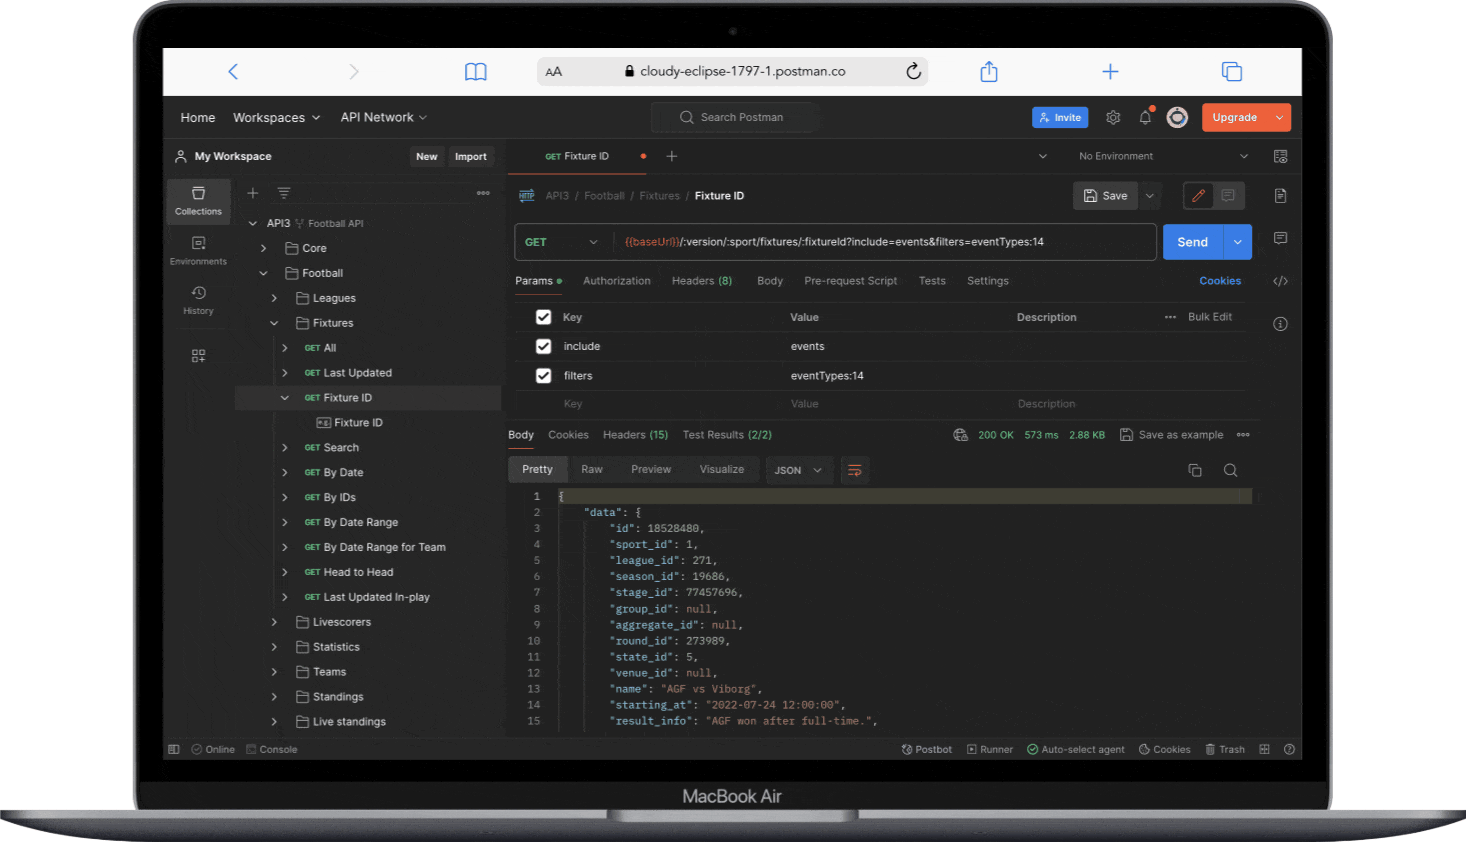
Task: Copy response body icon
Action: coord(1194,470)
